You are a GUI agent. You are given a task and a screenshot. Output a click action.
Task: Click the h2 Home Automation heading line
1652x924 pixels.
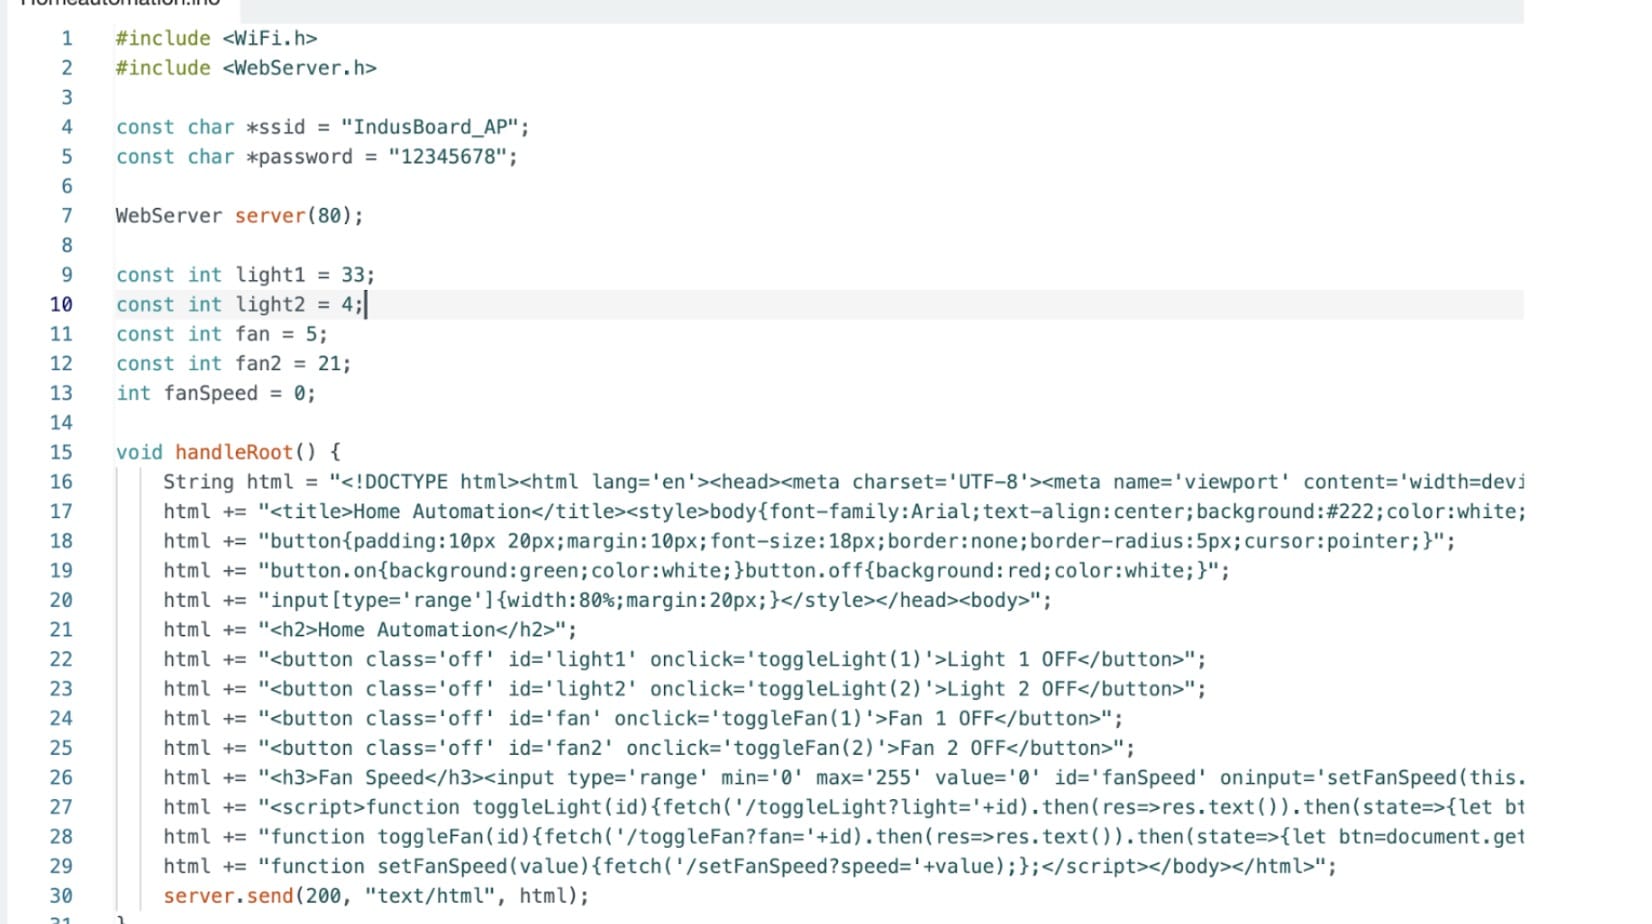(x=370, y=630)
